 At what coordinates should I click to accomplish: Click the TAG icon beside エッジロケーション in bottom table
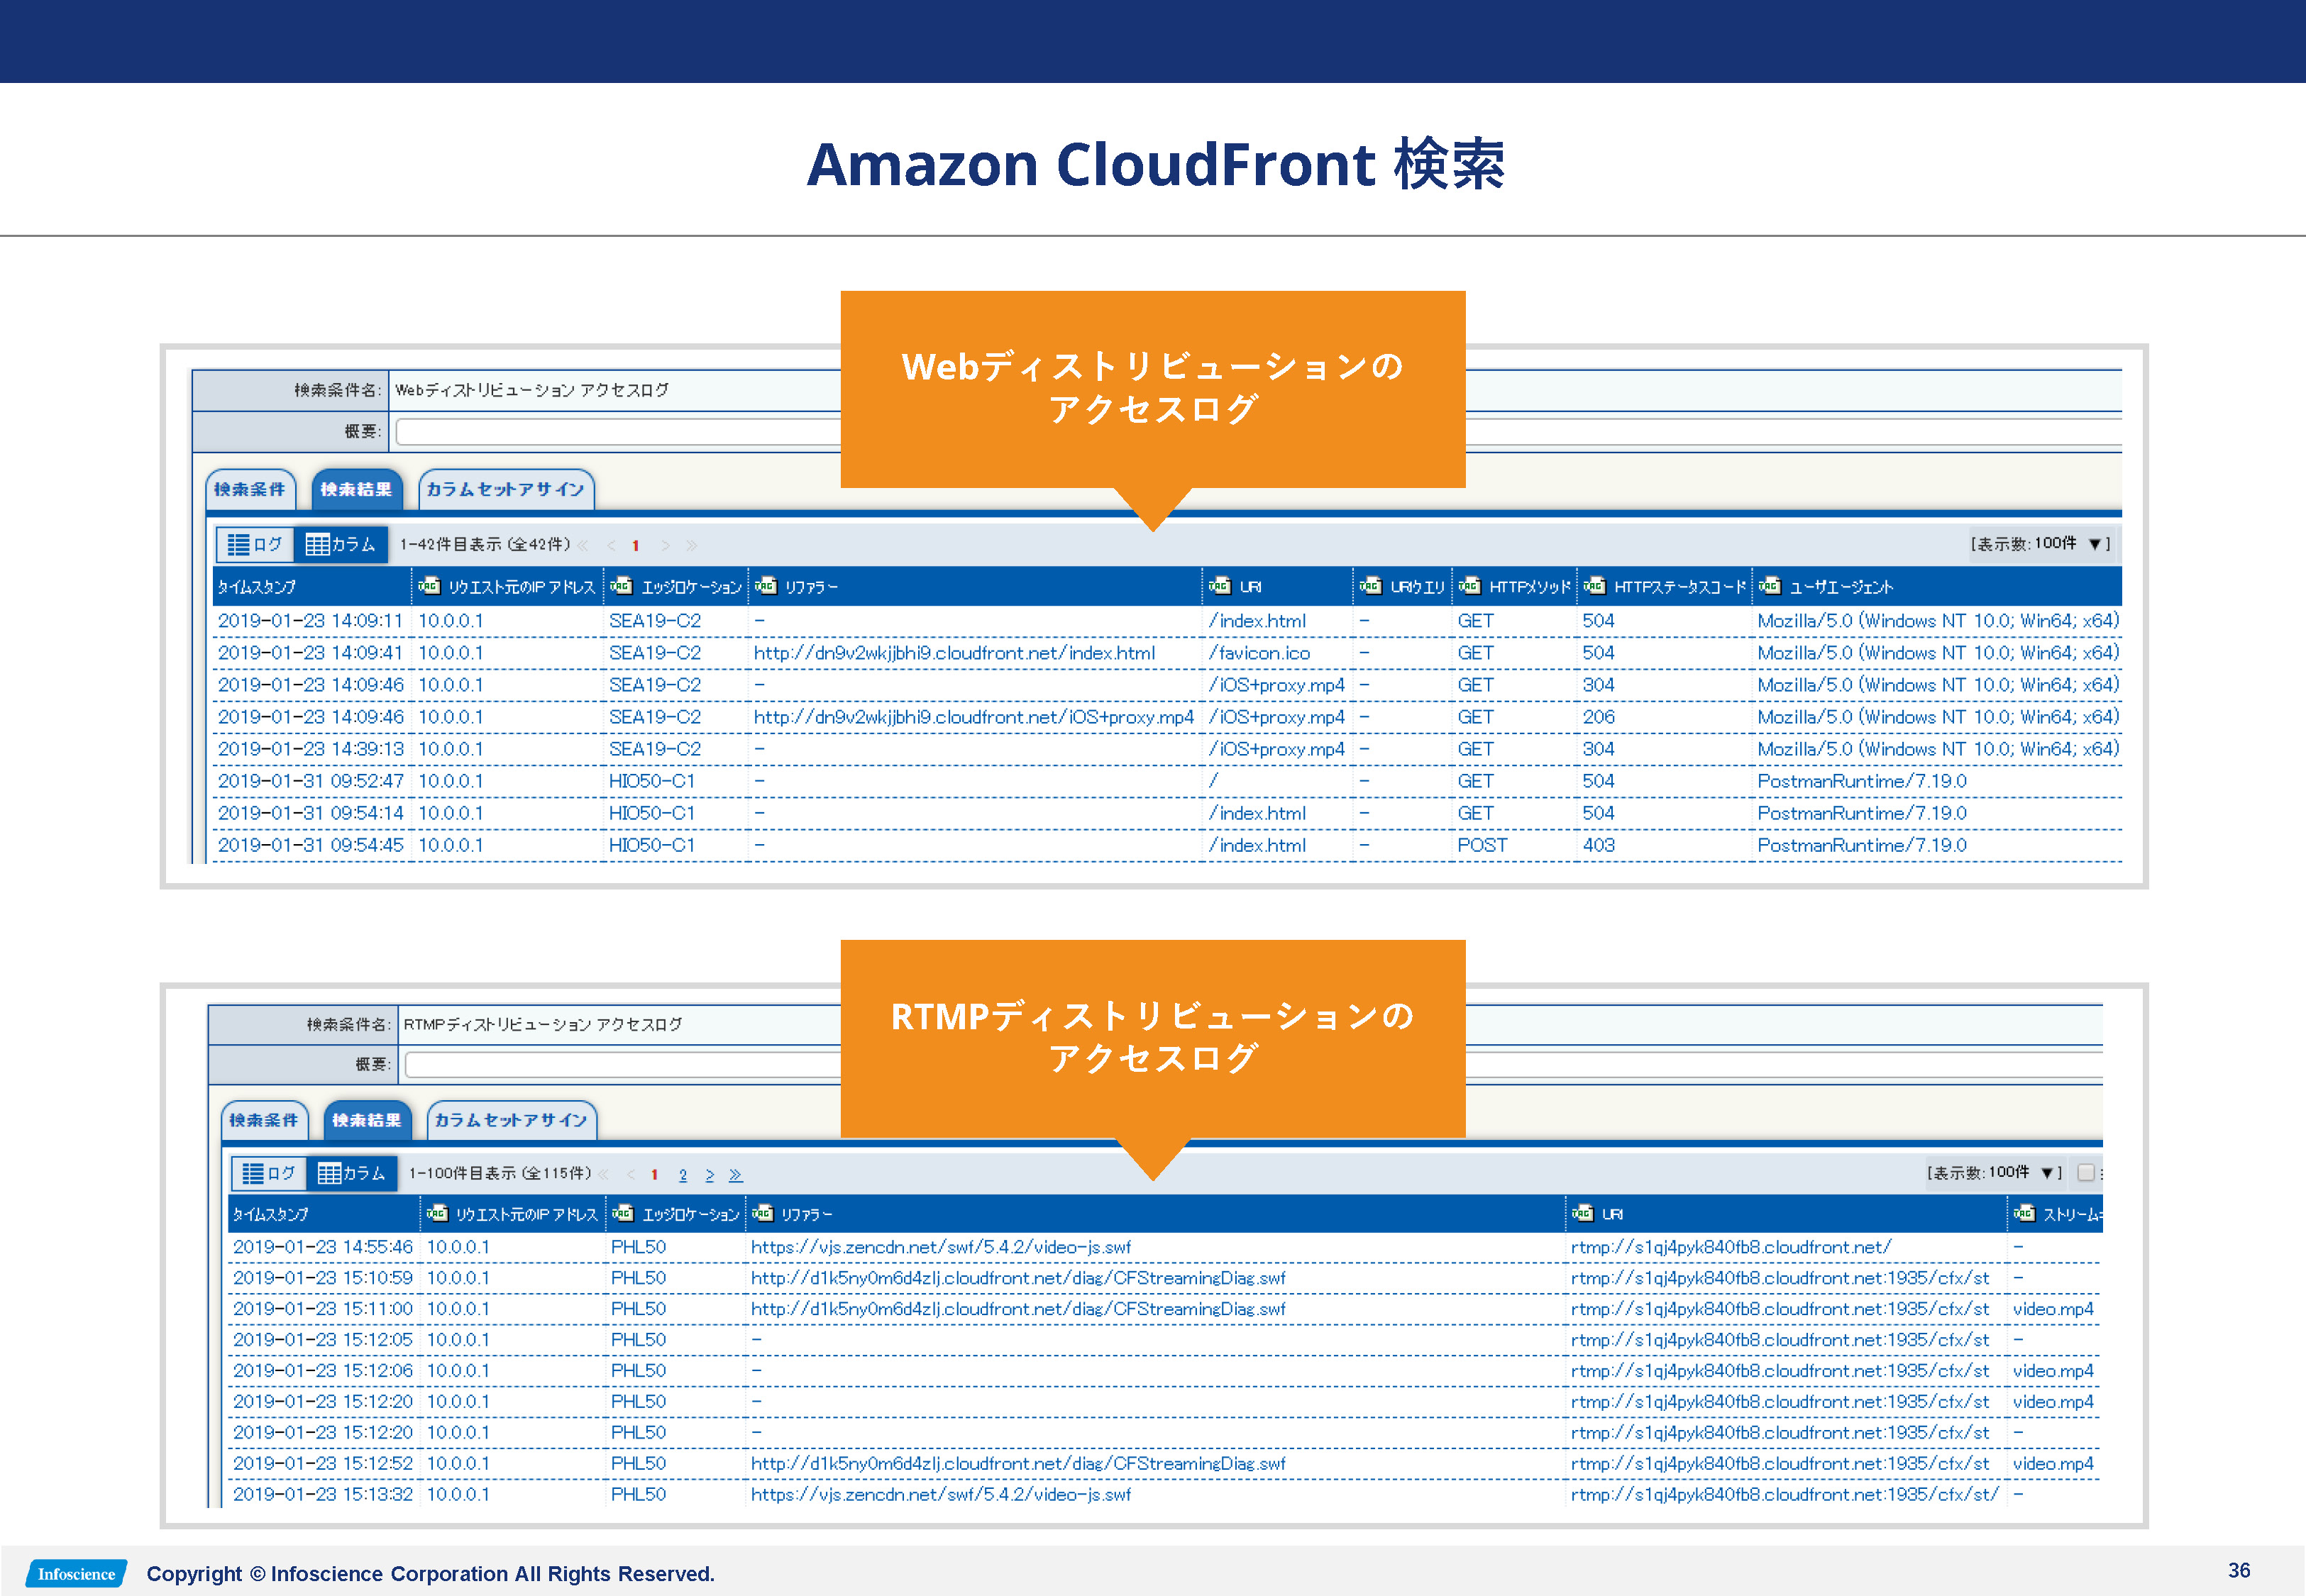click(622, 1213)
